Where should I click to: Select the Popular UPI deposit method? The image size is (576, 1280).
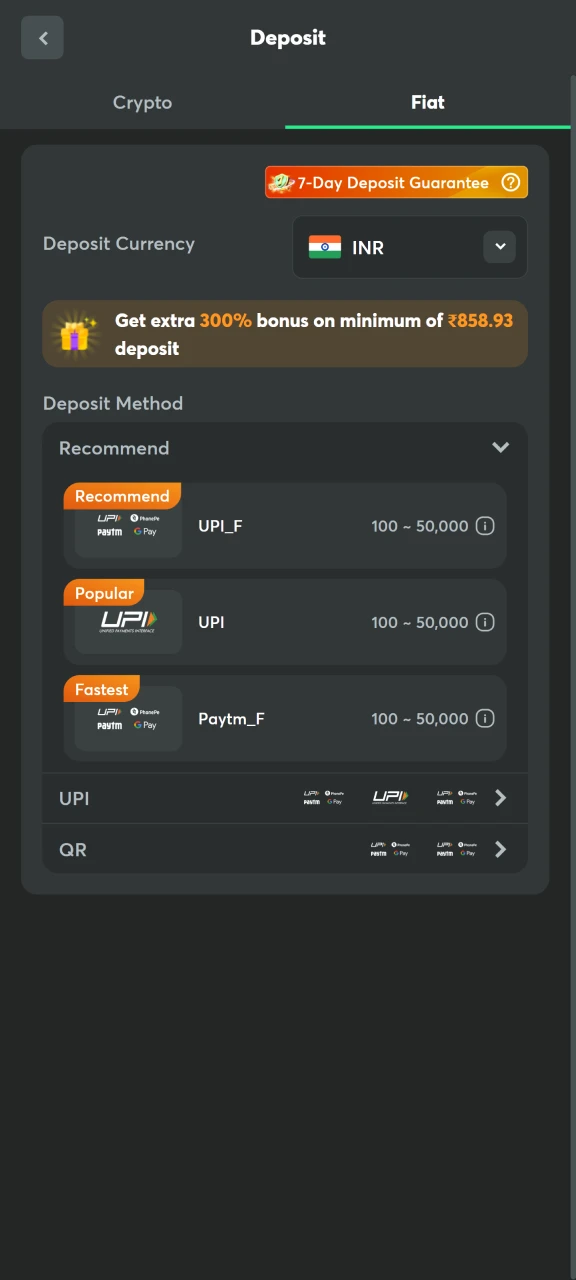coord(285,622)
